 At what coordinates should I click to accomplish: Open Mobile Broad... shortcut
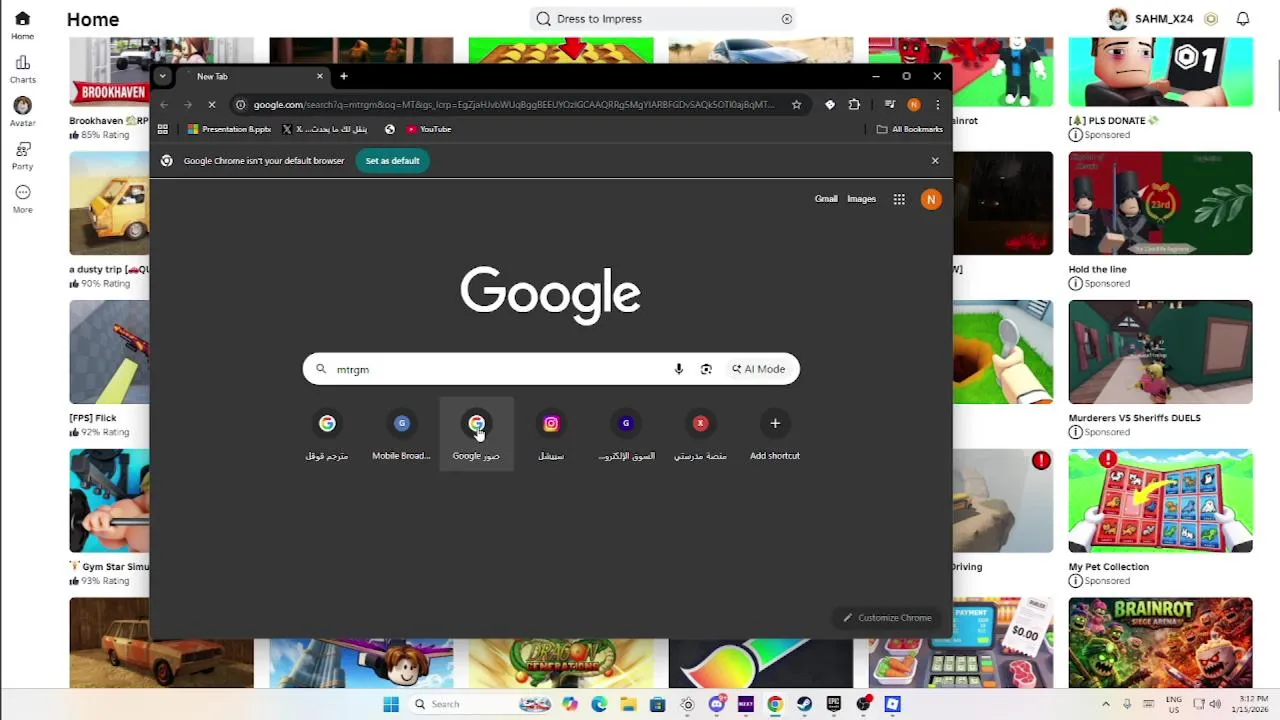pyautogui.click(x=401, y=435)
